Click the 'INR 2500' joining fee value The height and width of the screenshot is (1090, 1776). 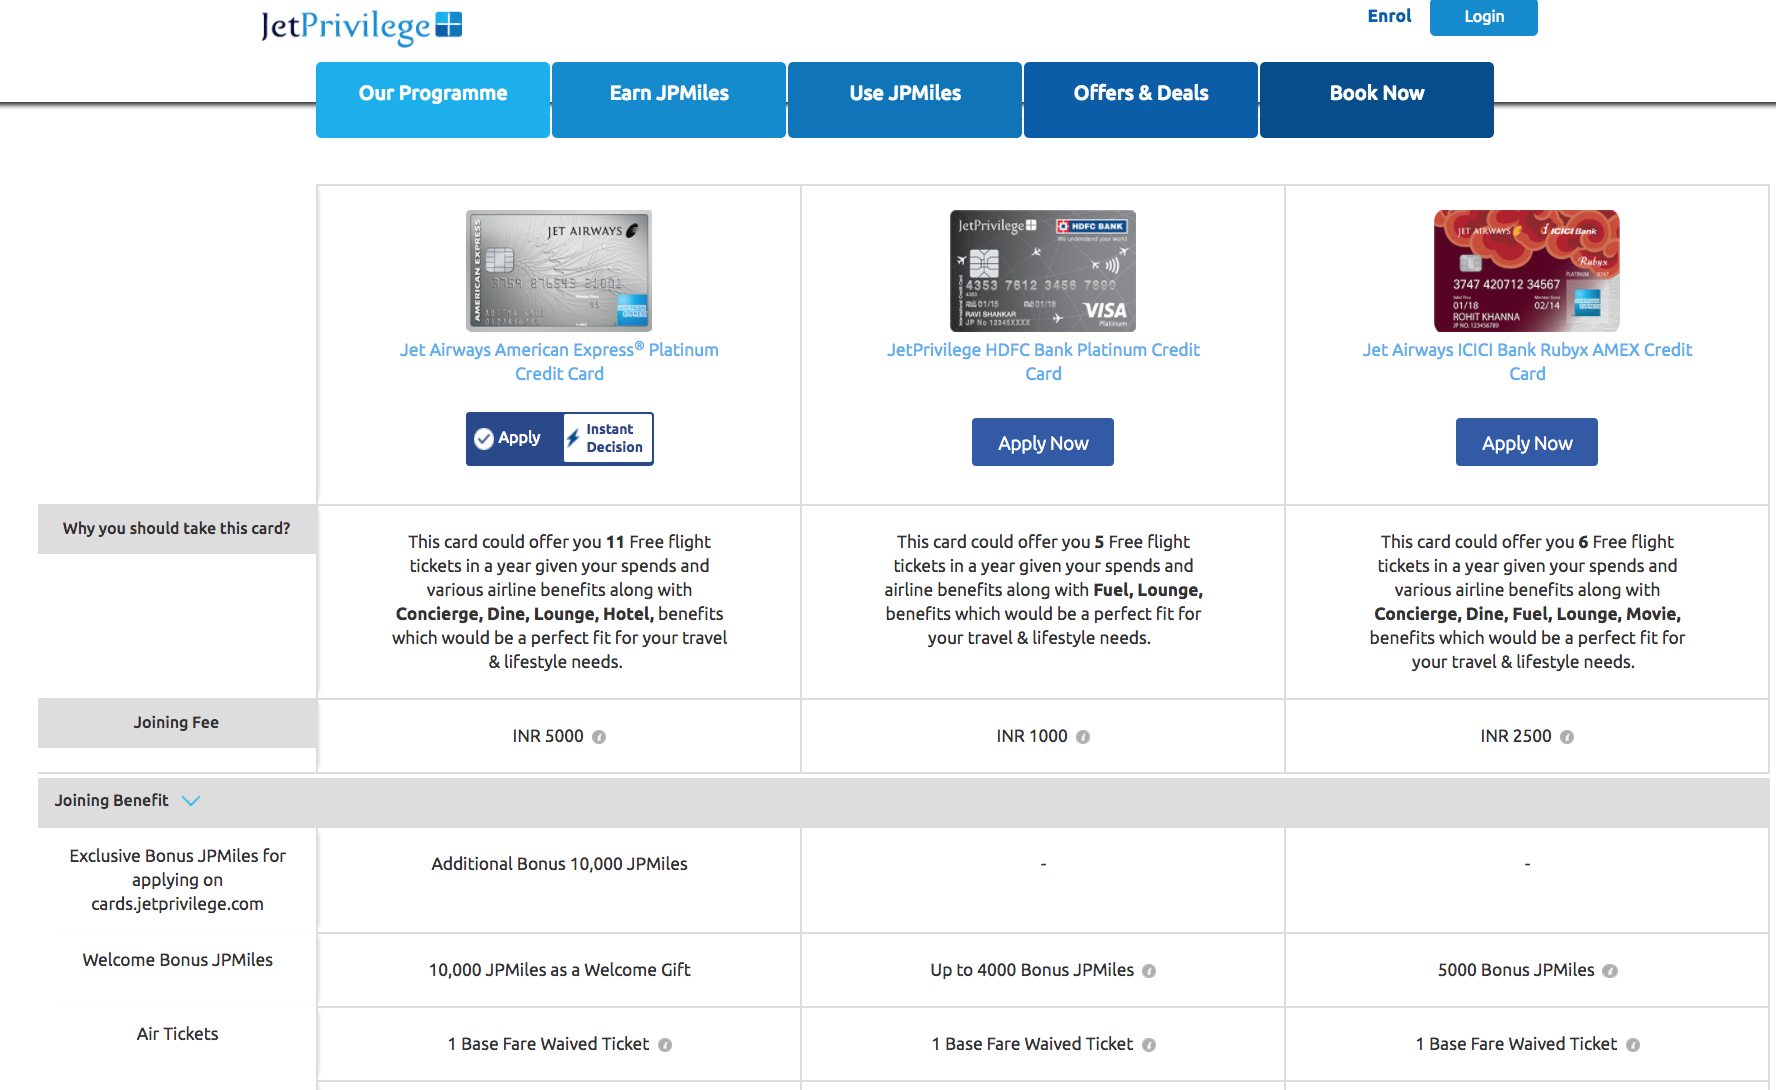(x=1516, y=736)
